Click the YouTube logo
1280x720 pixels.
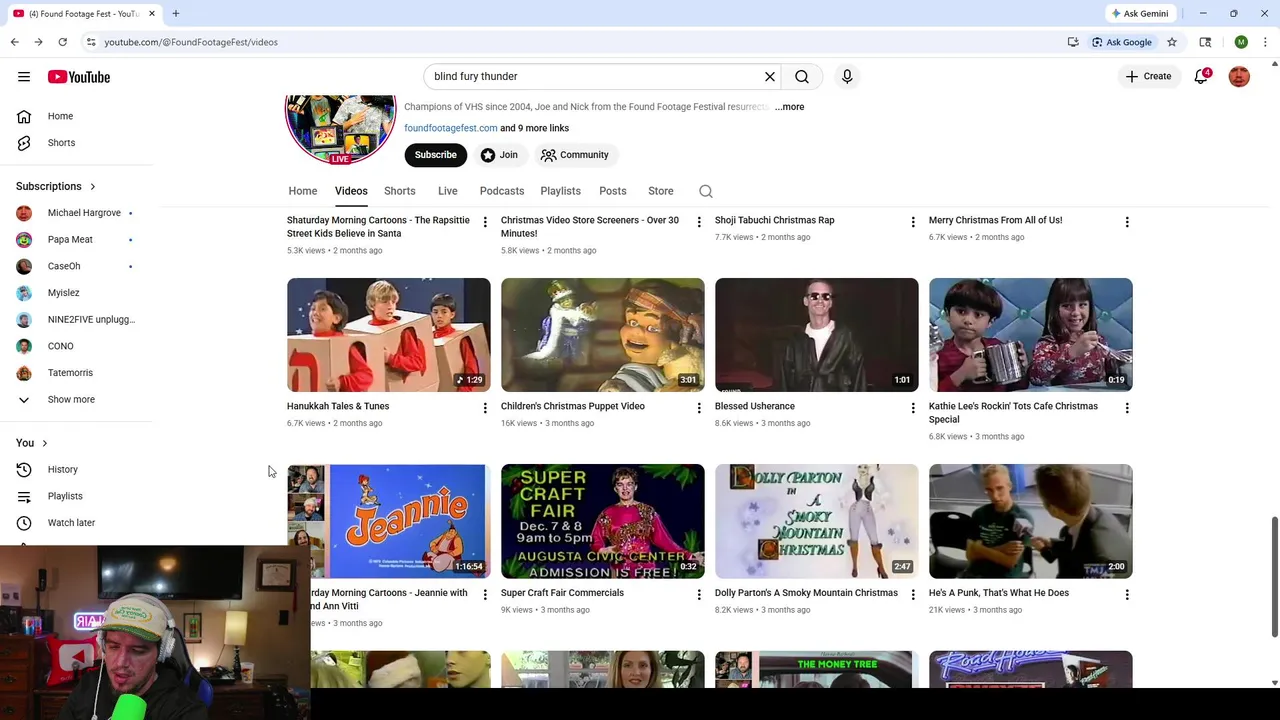(x=78, y=77)
